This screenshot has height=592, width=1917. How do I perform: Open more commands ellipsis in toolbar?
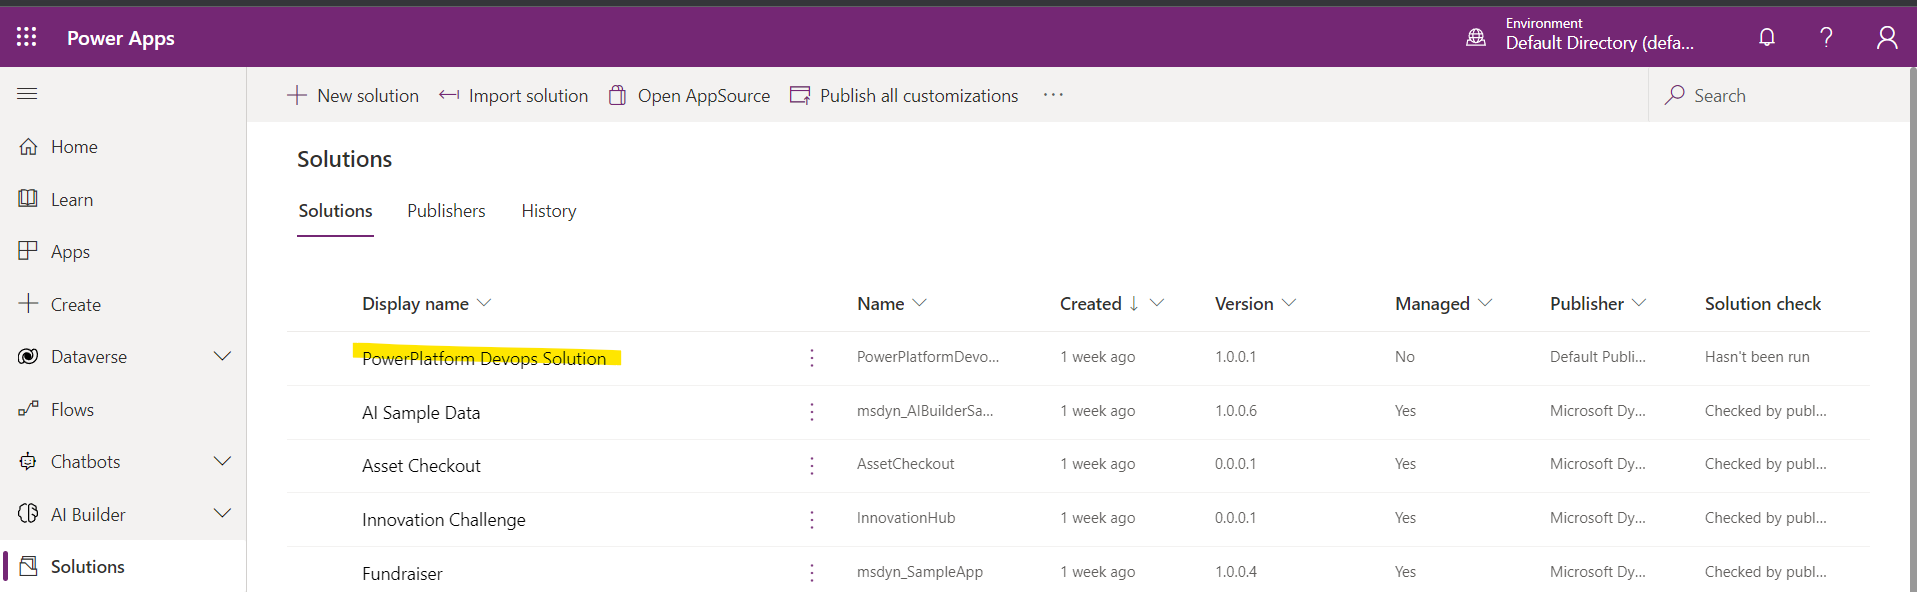(1053, 95)
